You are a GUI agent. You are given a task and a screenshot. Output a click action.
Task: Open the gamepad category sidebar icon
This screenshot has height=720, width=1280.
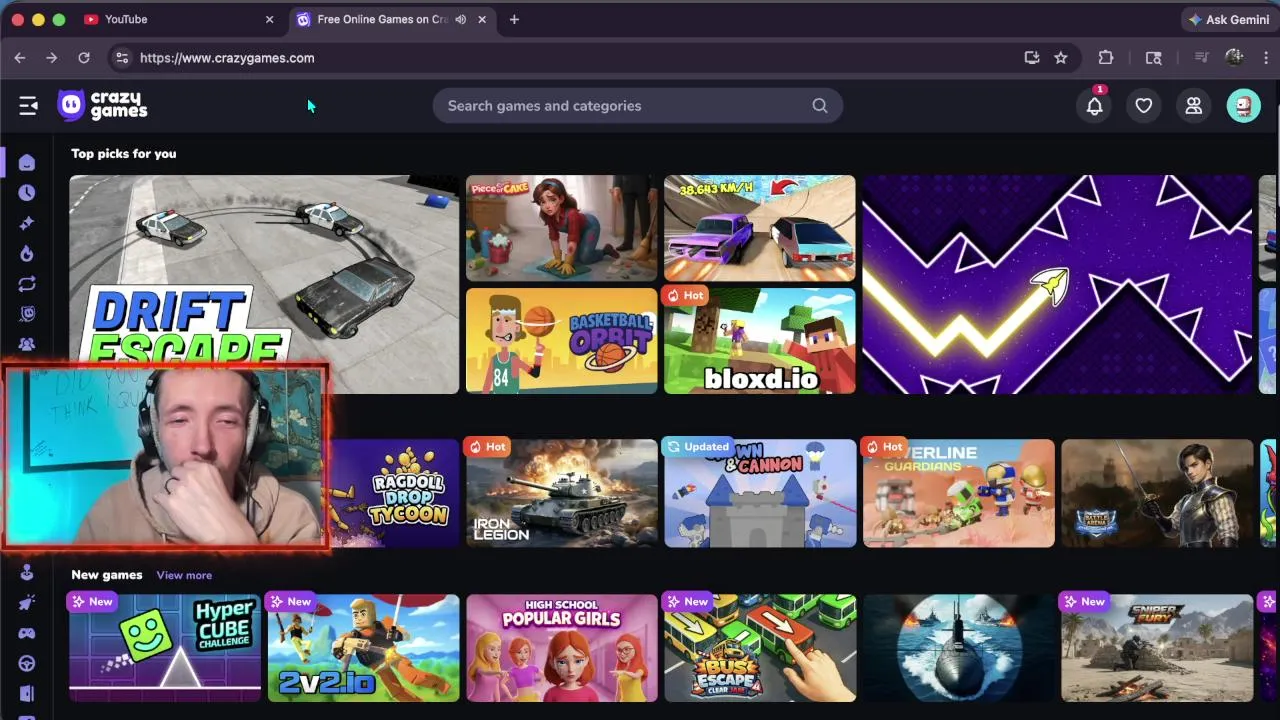27,633
